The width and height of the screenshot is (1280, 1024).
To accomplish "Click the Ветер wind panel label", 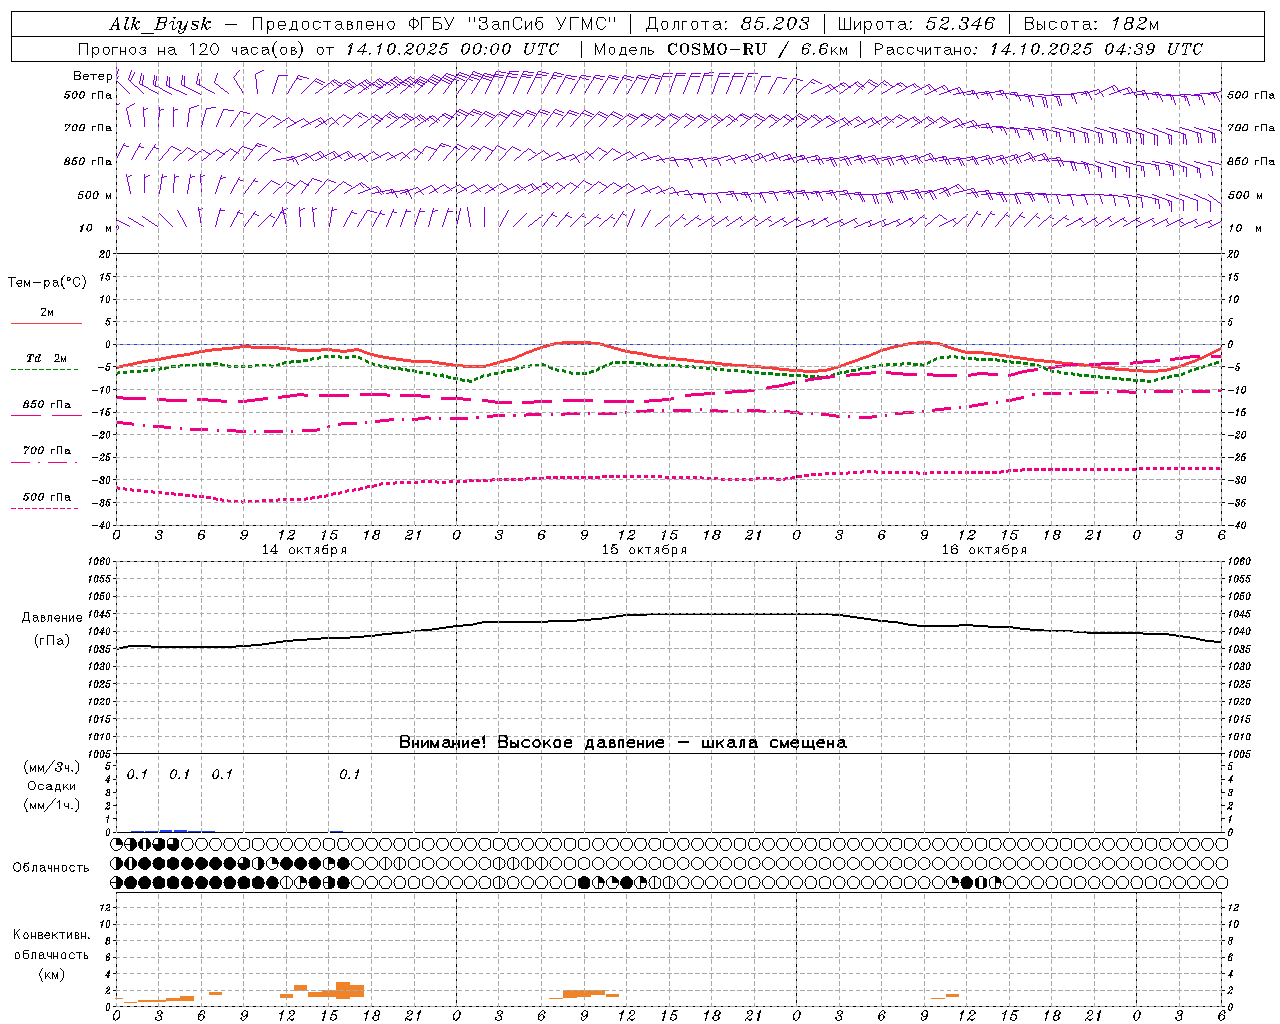I will click(93, 76).
